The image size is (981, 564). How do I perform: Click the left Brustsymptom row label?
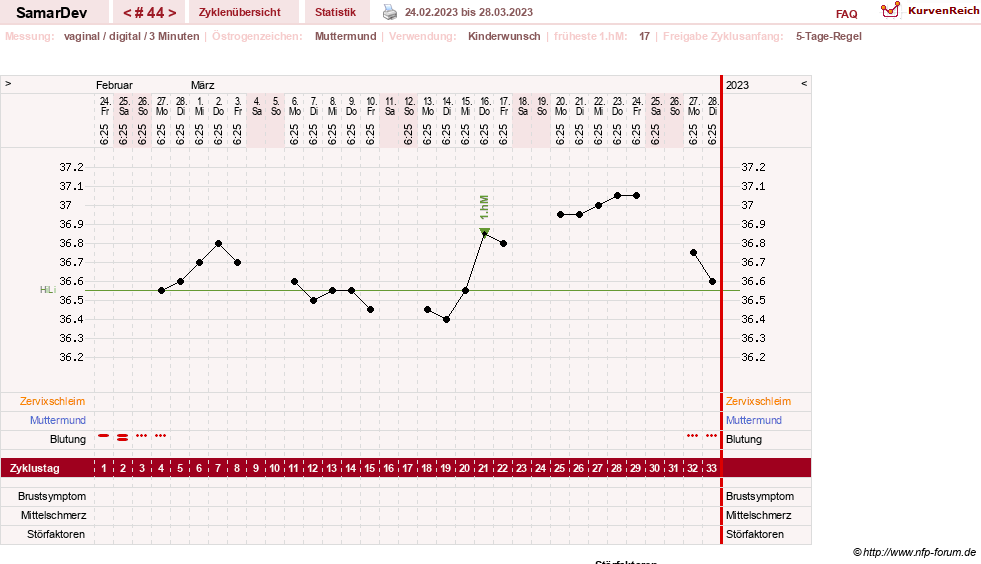[x=52, y=496]
